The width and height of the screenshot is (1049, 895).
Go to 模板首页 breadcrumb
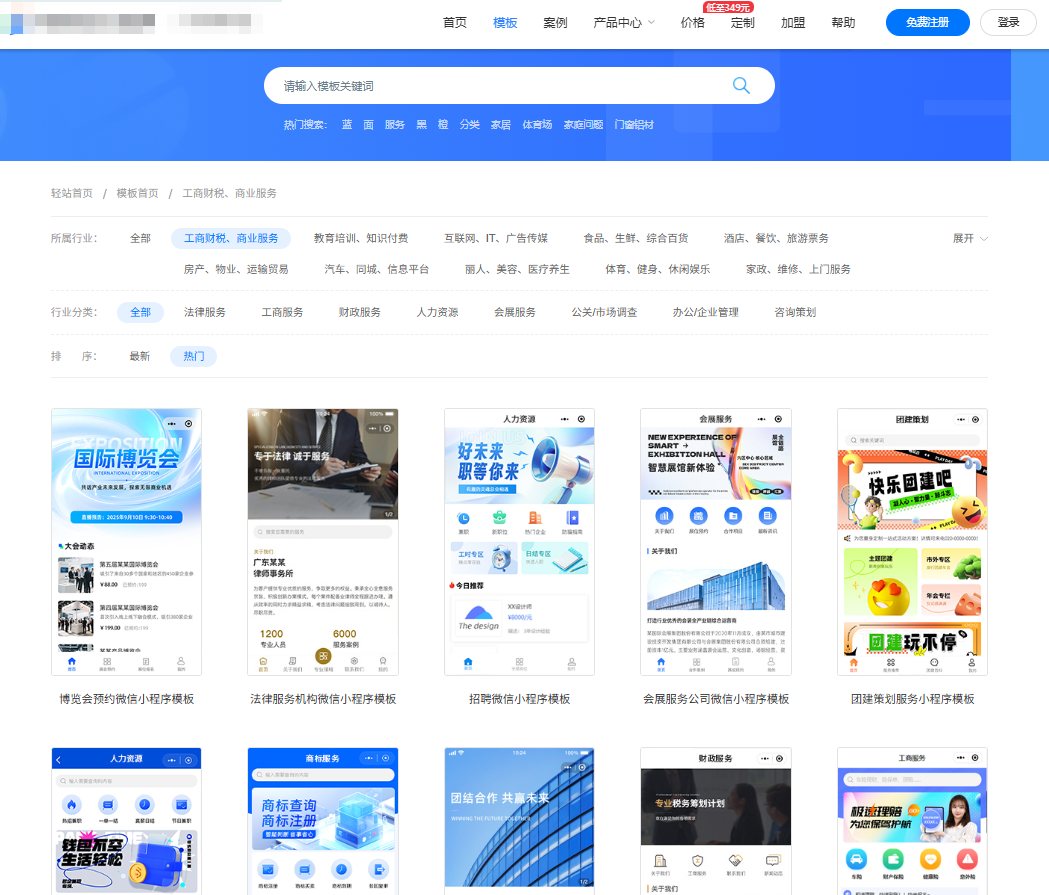[x=137, y=193]
